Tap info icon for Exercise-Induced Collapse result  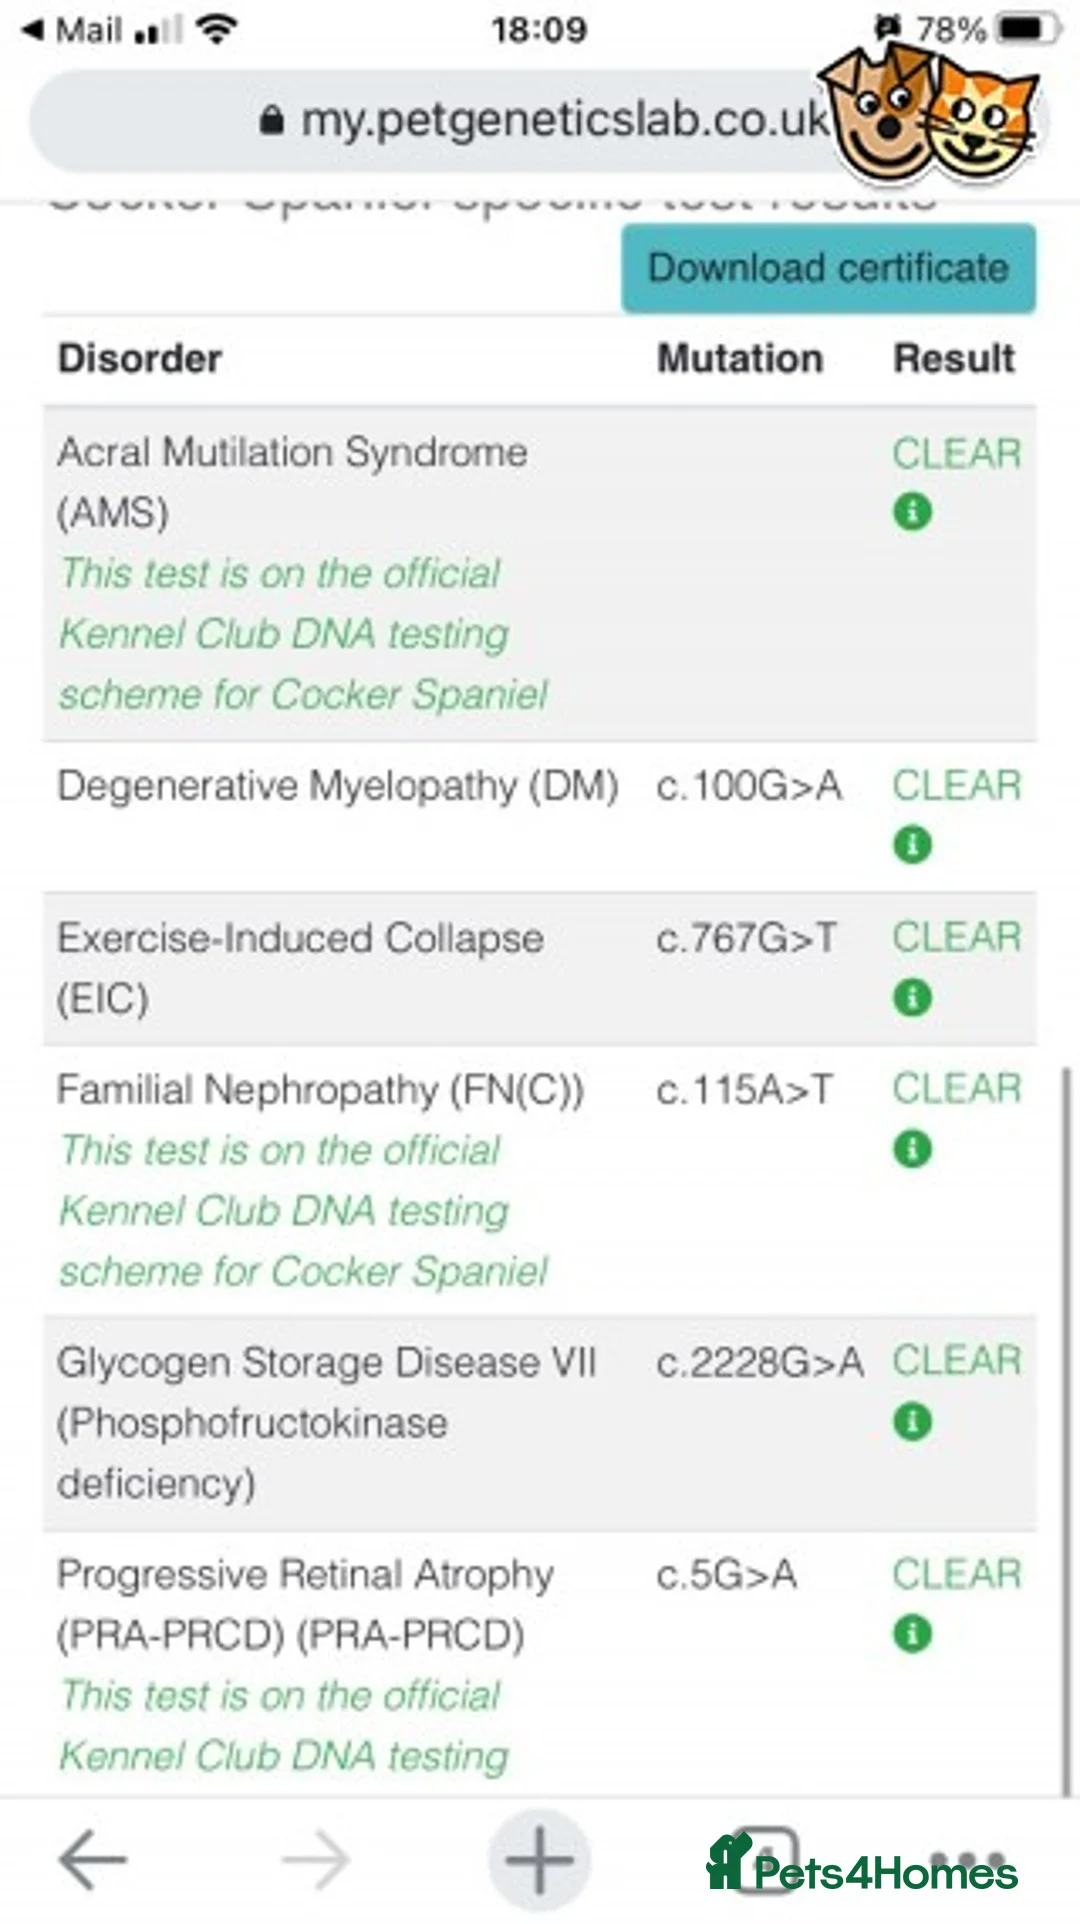[912, 997]
